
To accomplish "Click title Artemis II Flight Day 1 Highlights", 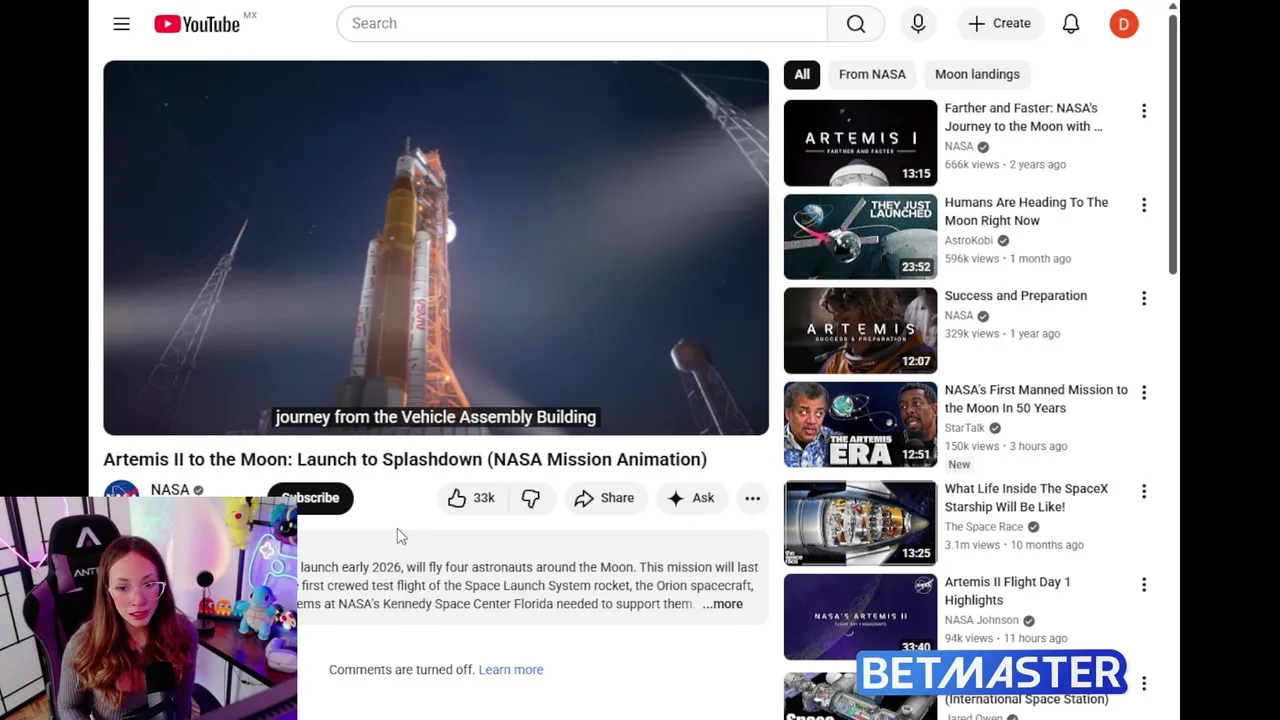I will point(1008,591).
